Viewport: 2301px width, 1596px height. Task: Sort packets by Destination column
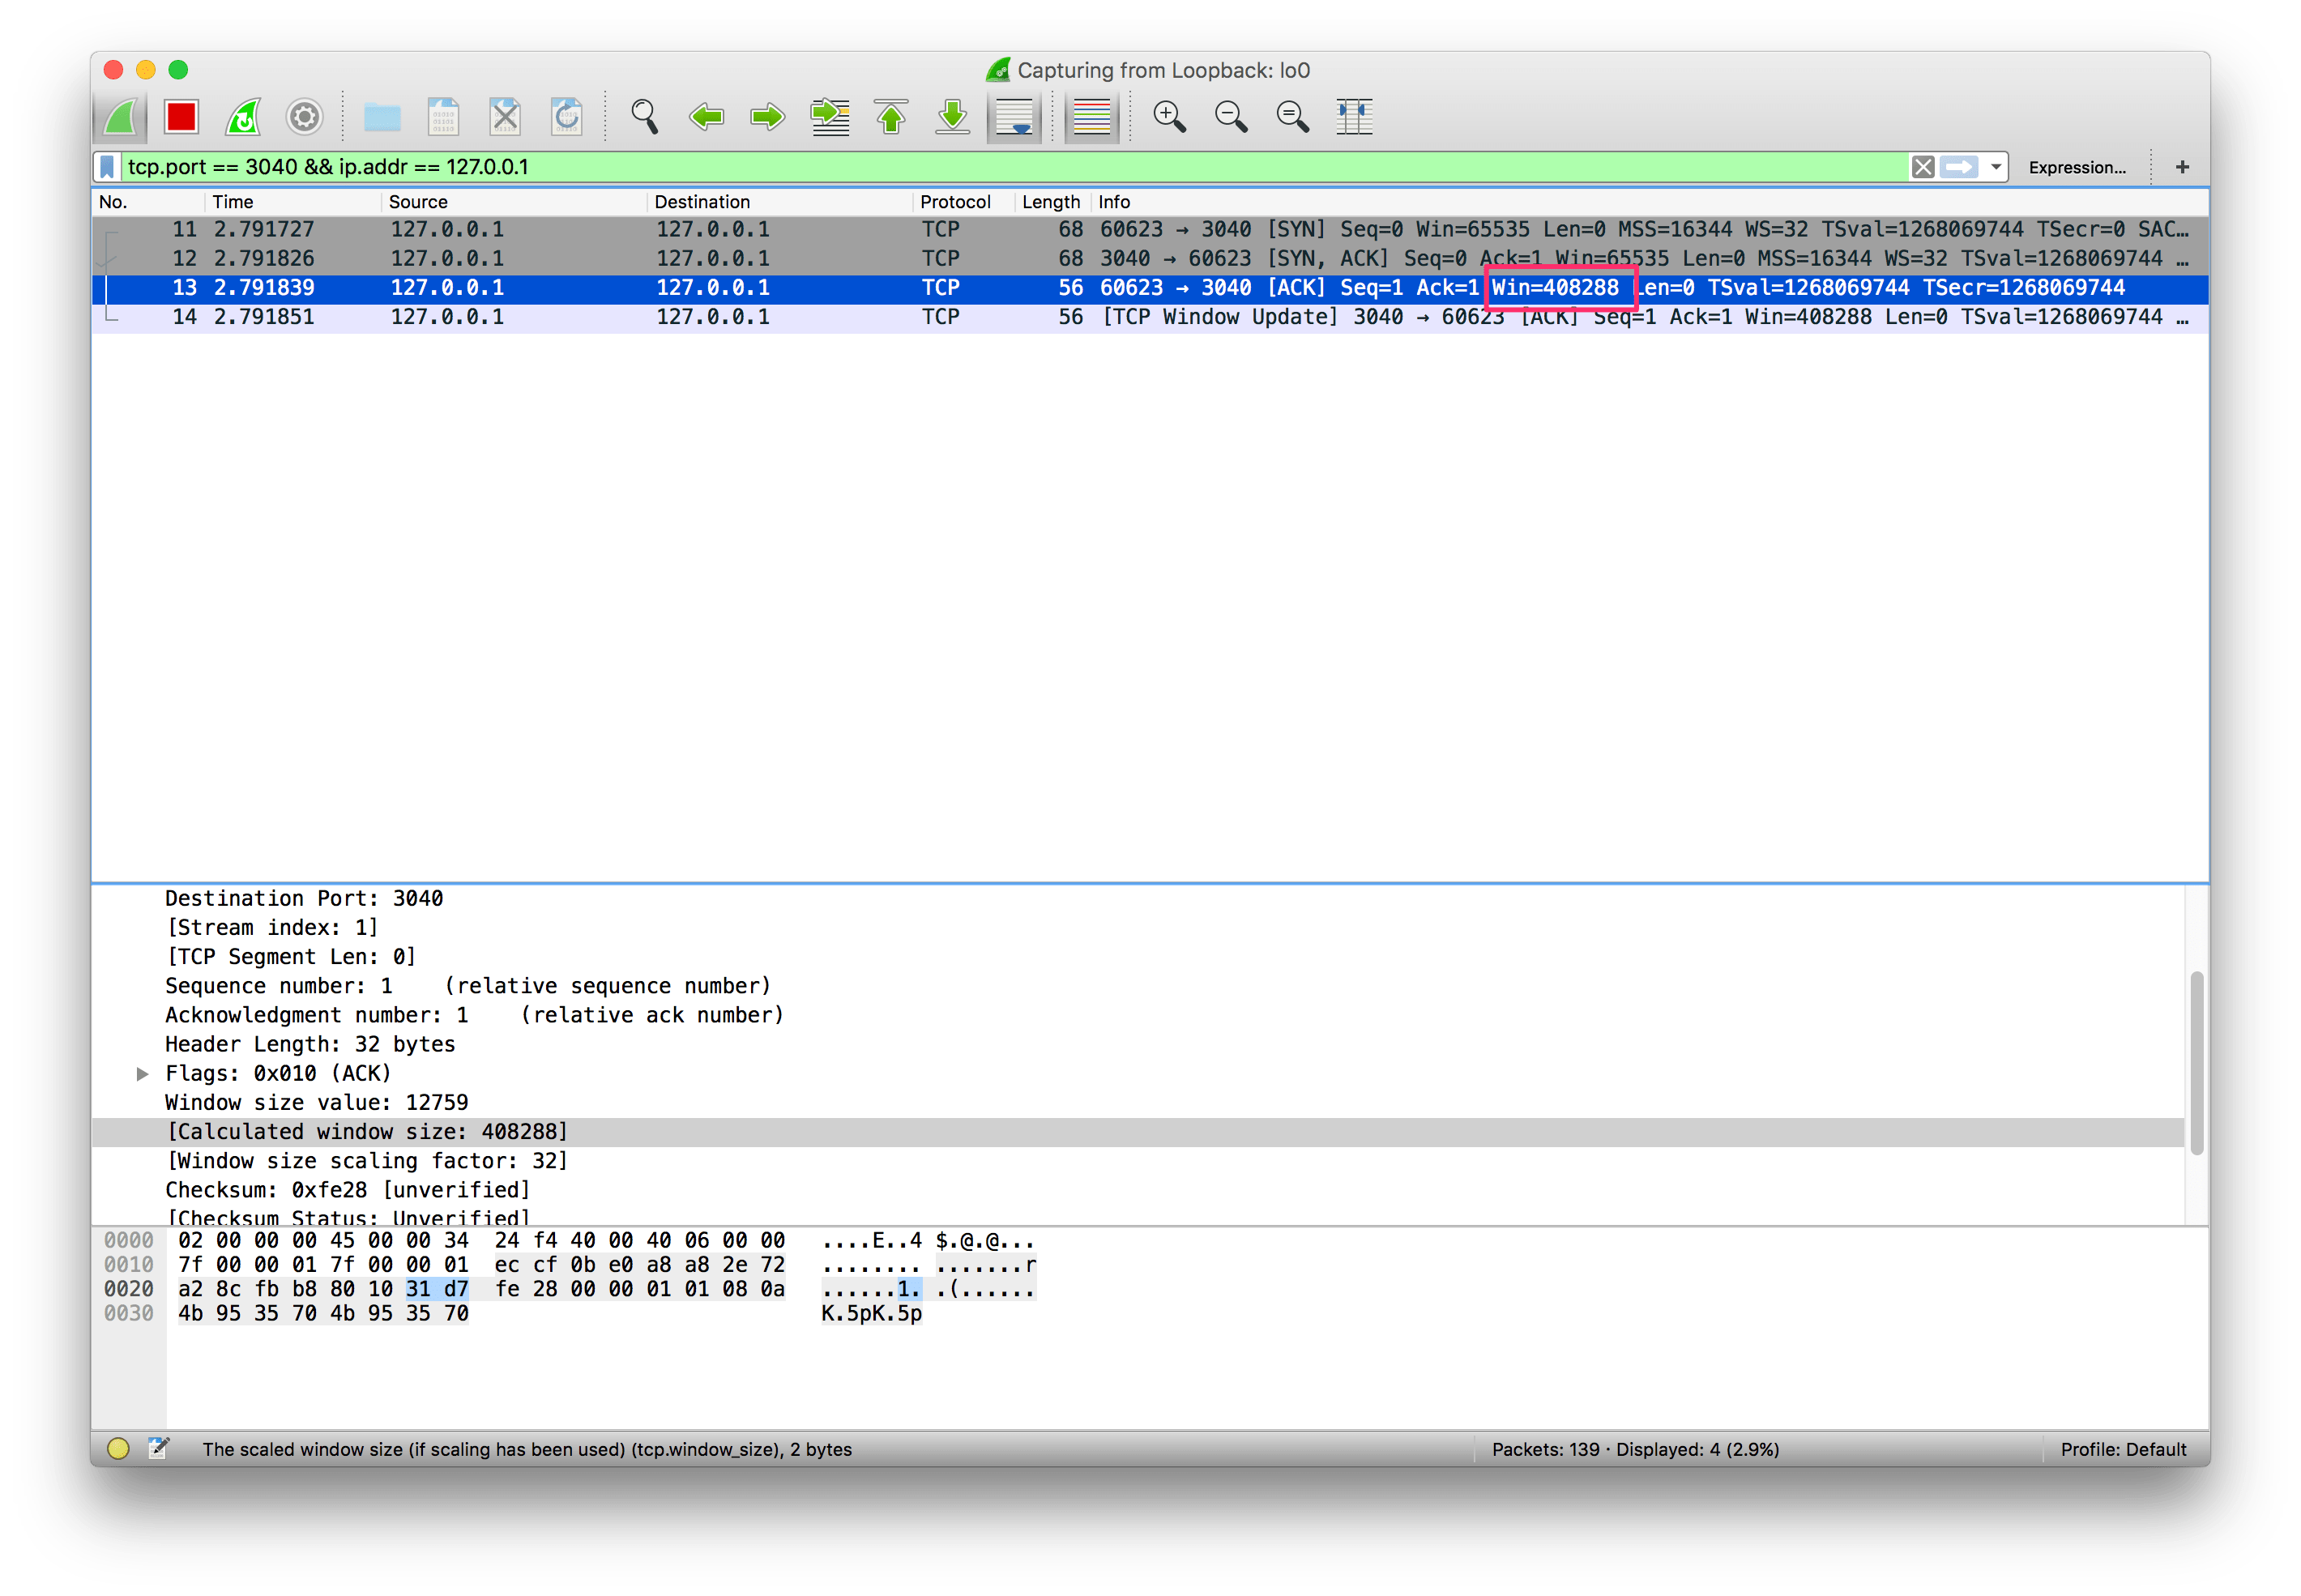[780, 202]
